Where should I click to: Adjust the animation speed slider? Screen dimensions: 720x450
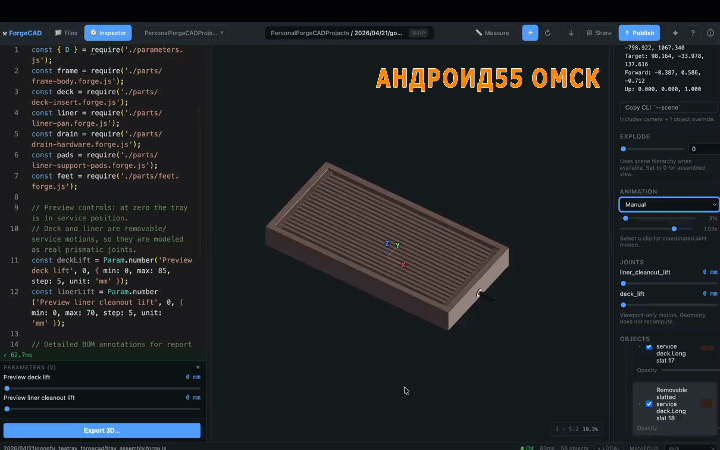click(656, 229)
